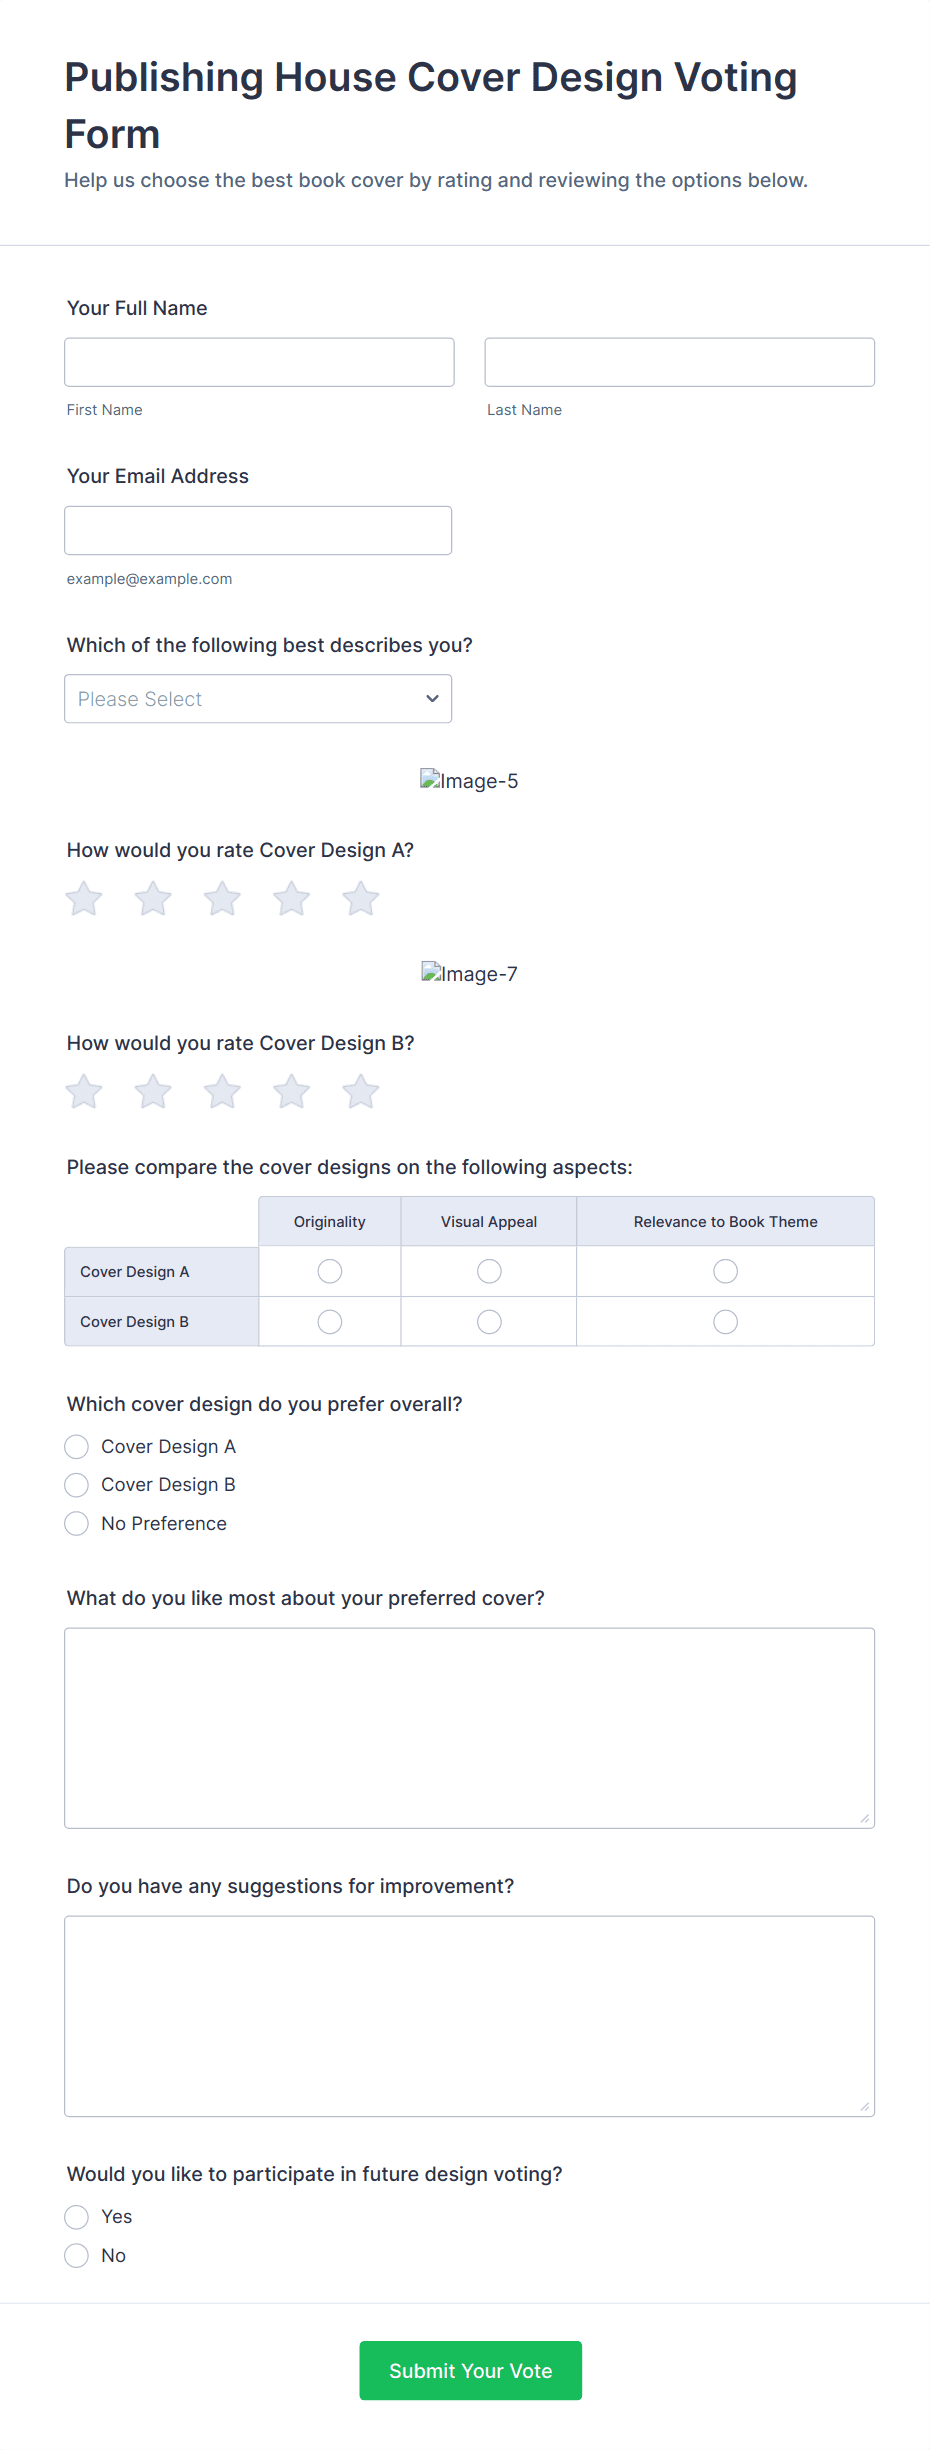Select Originality for Cover Design A
930x2450 pixels.
click(x=330, y=1271)
